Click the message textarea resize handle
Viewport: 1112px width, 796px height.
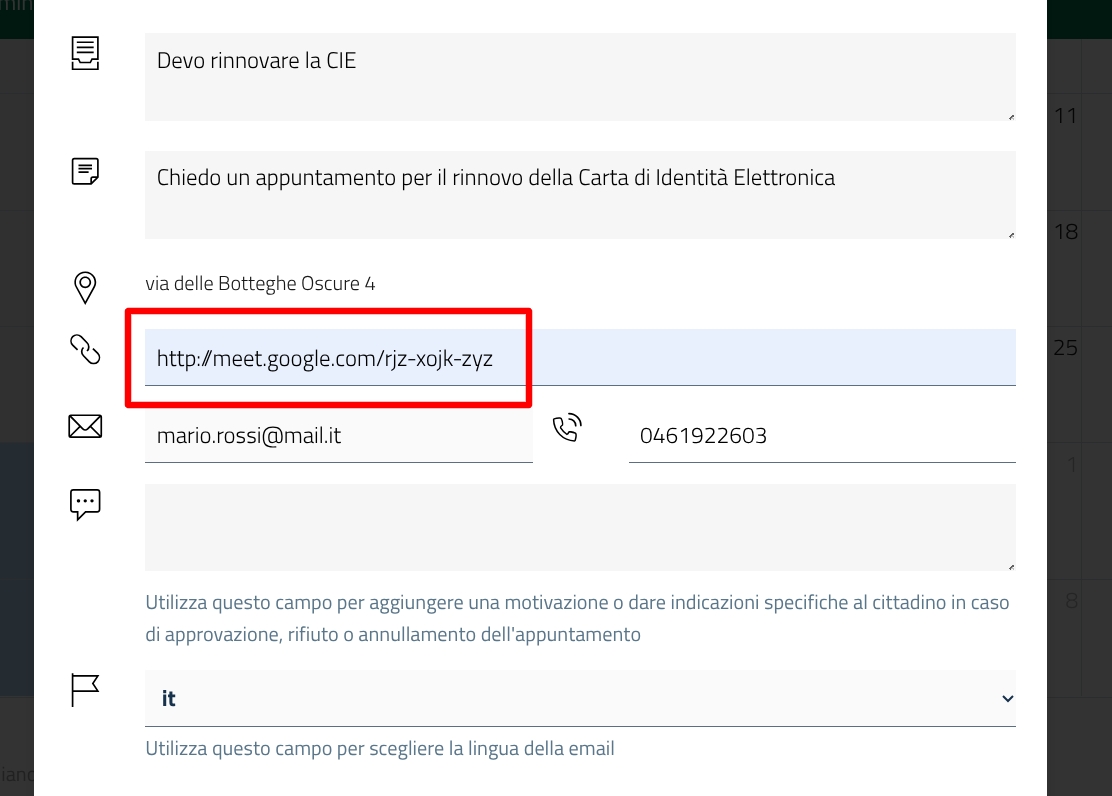coord(1010,566)
